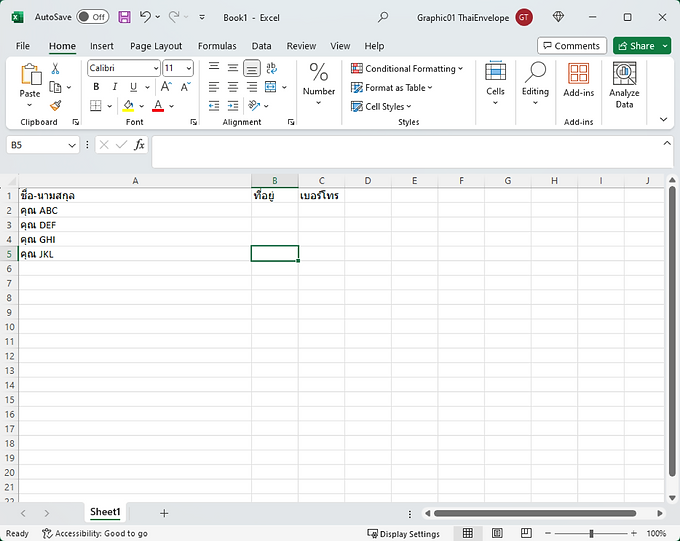Toggle Wrap Text option

click(271, 68)
